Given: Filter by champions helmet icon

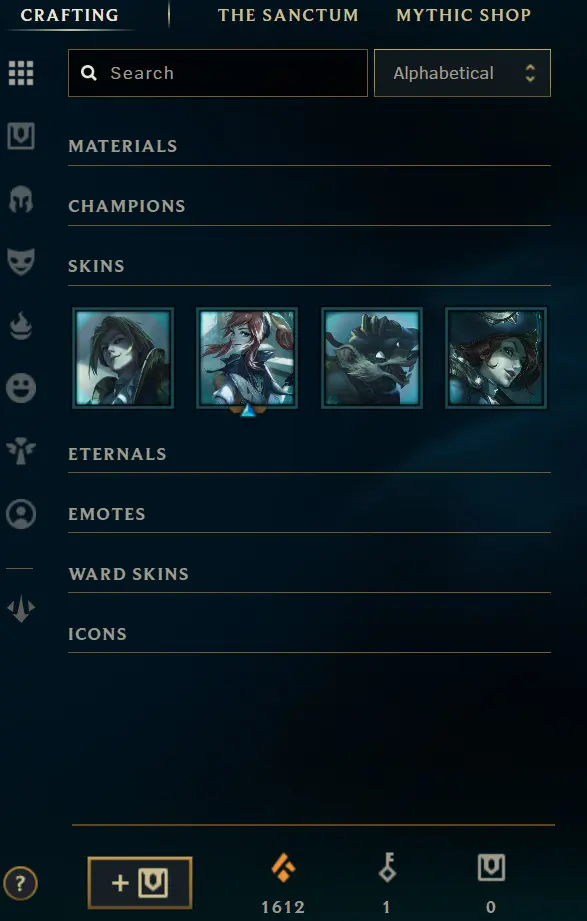Looking at the screenshot, I should tap(21, 200).
